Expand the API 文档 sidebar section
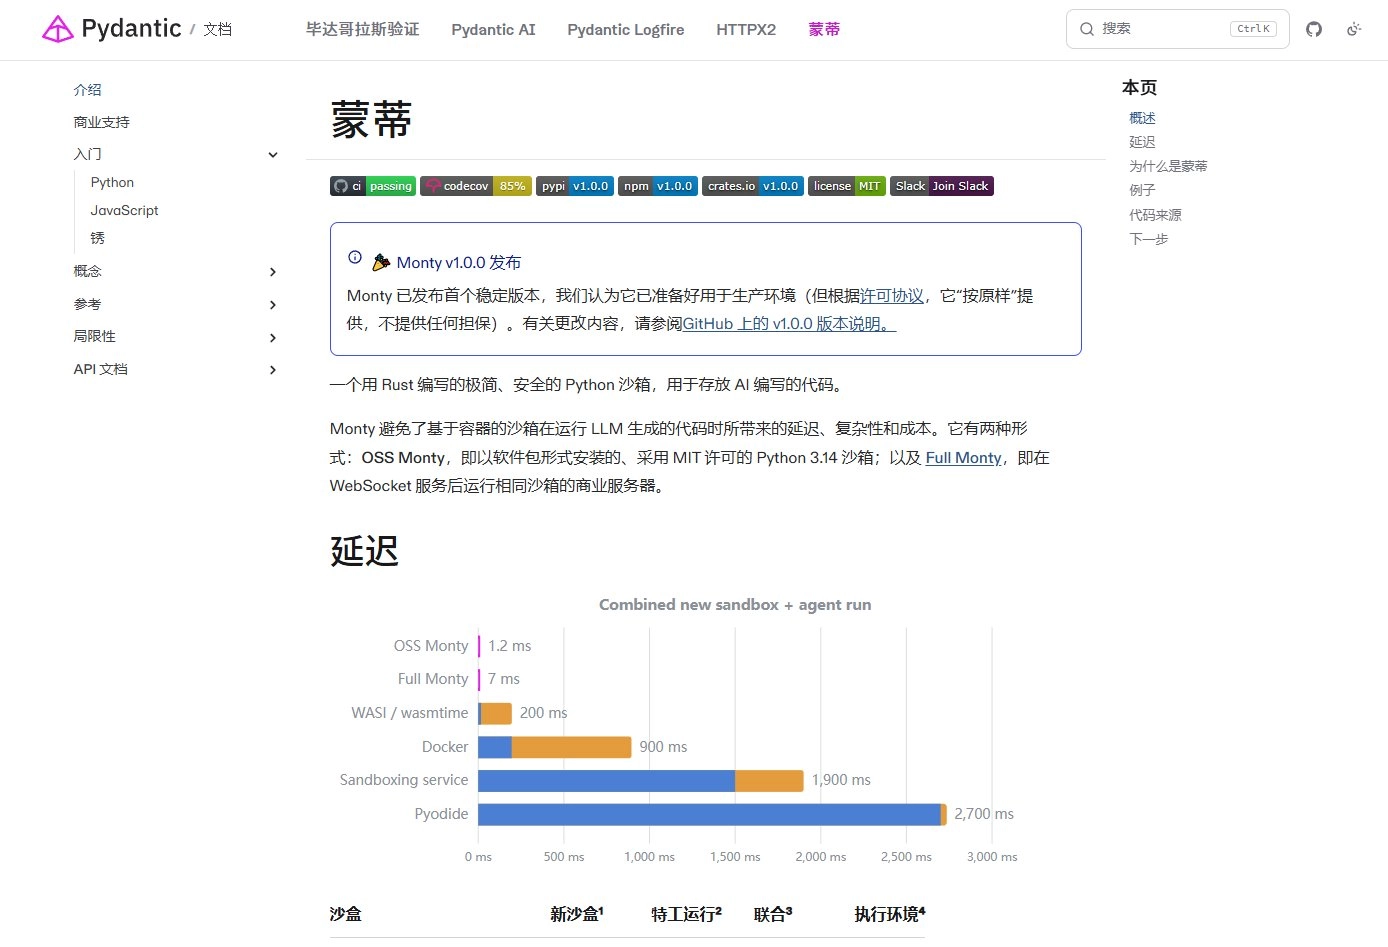The width and height of the screenshot is (1388, 947). (x=273, y=370)
